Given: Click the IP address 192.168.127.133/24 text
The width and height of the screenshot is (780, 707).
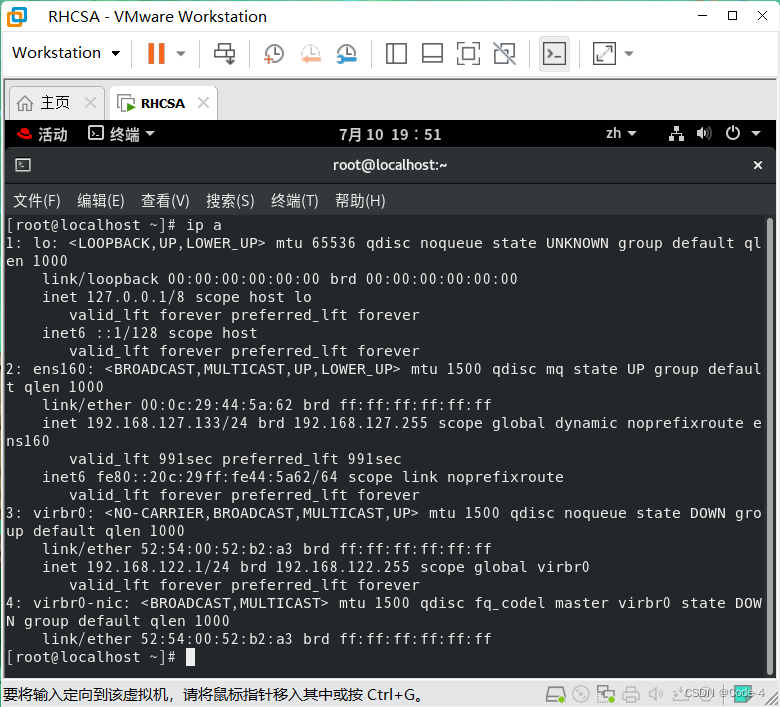Looking at the screenshot, I should click(x=167, y=423).
